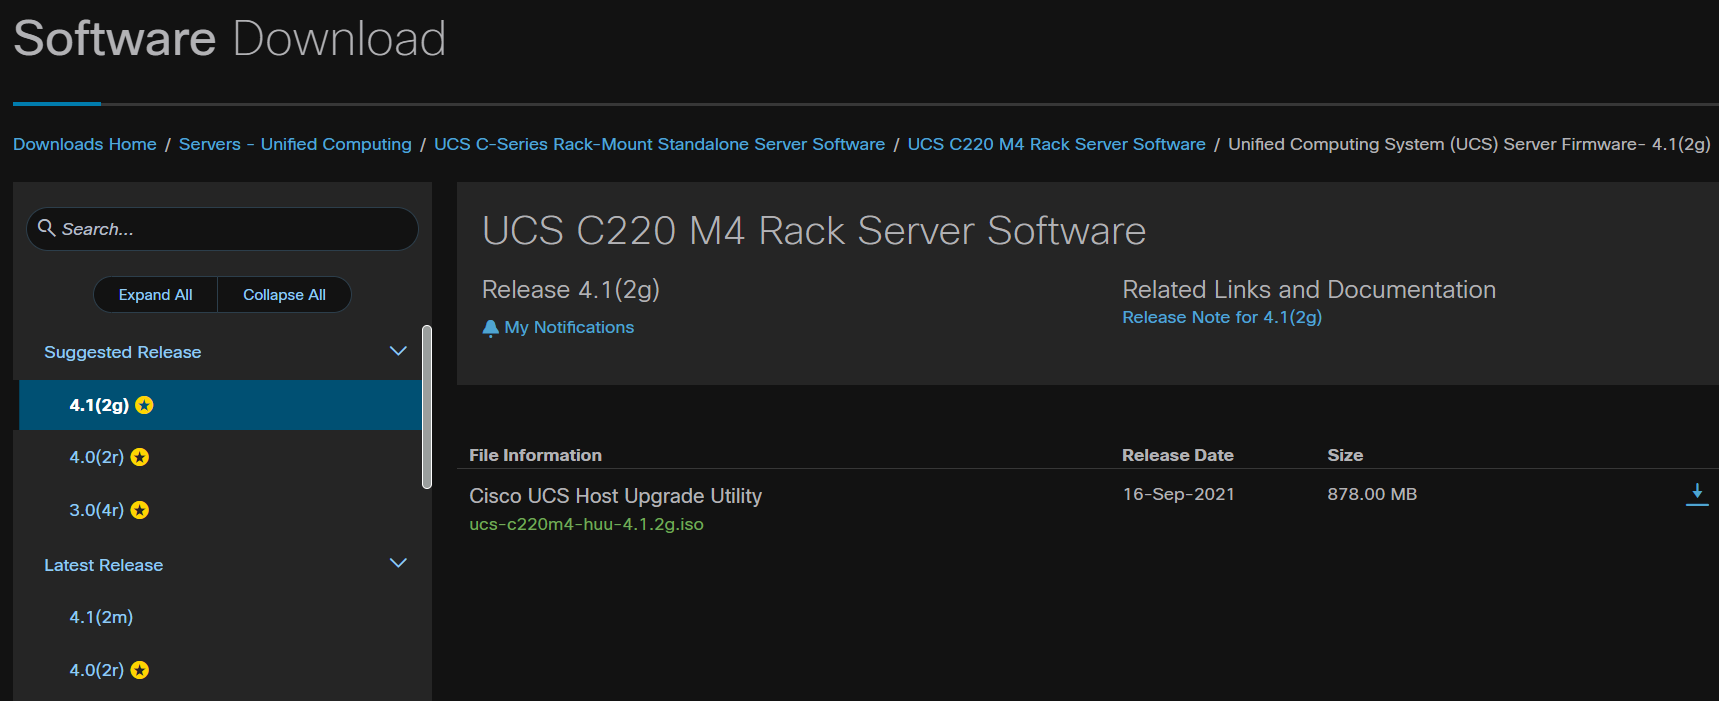Viewport: 1719px width, 701px height.
Task: Click the star beside 3.0(4r)
Action: pyautogui.click(x=140, y=510)
